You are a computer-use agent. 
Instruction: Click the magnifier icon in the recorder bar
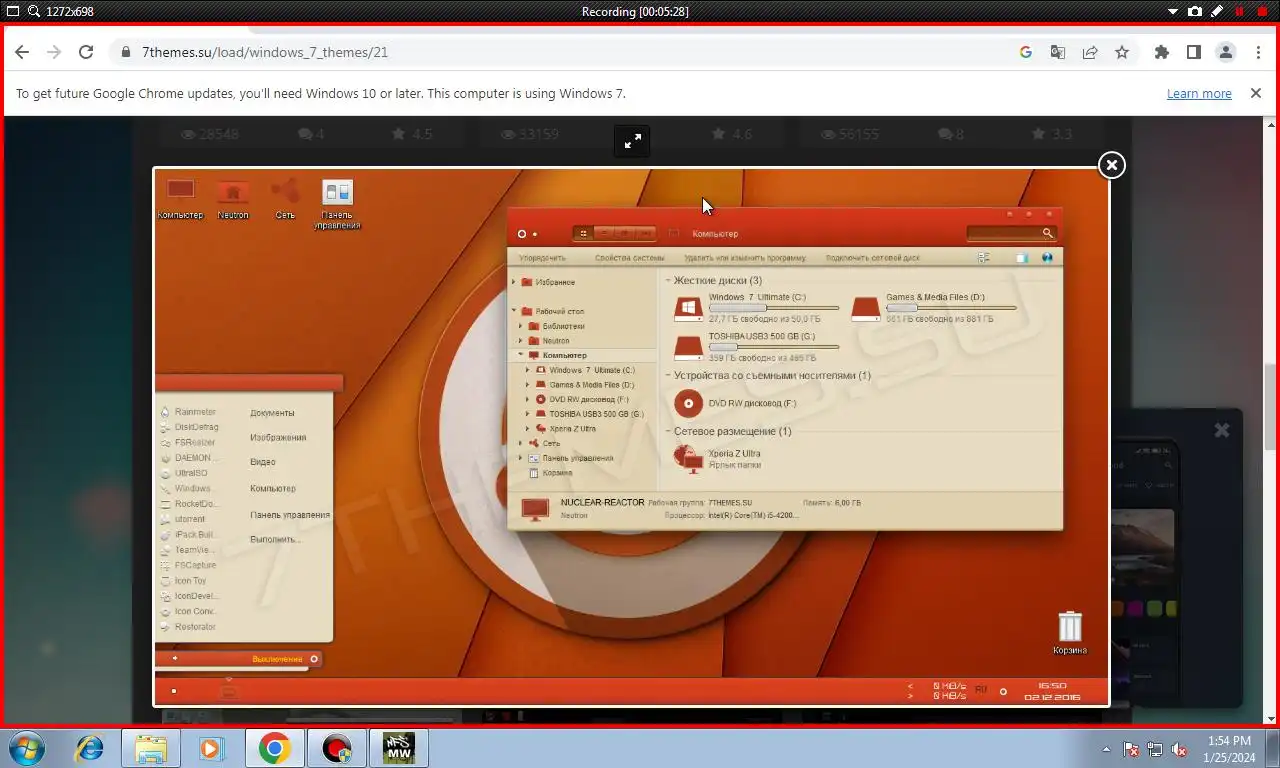[33, 11]
